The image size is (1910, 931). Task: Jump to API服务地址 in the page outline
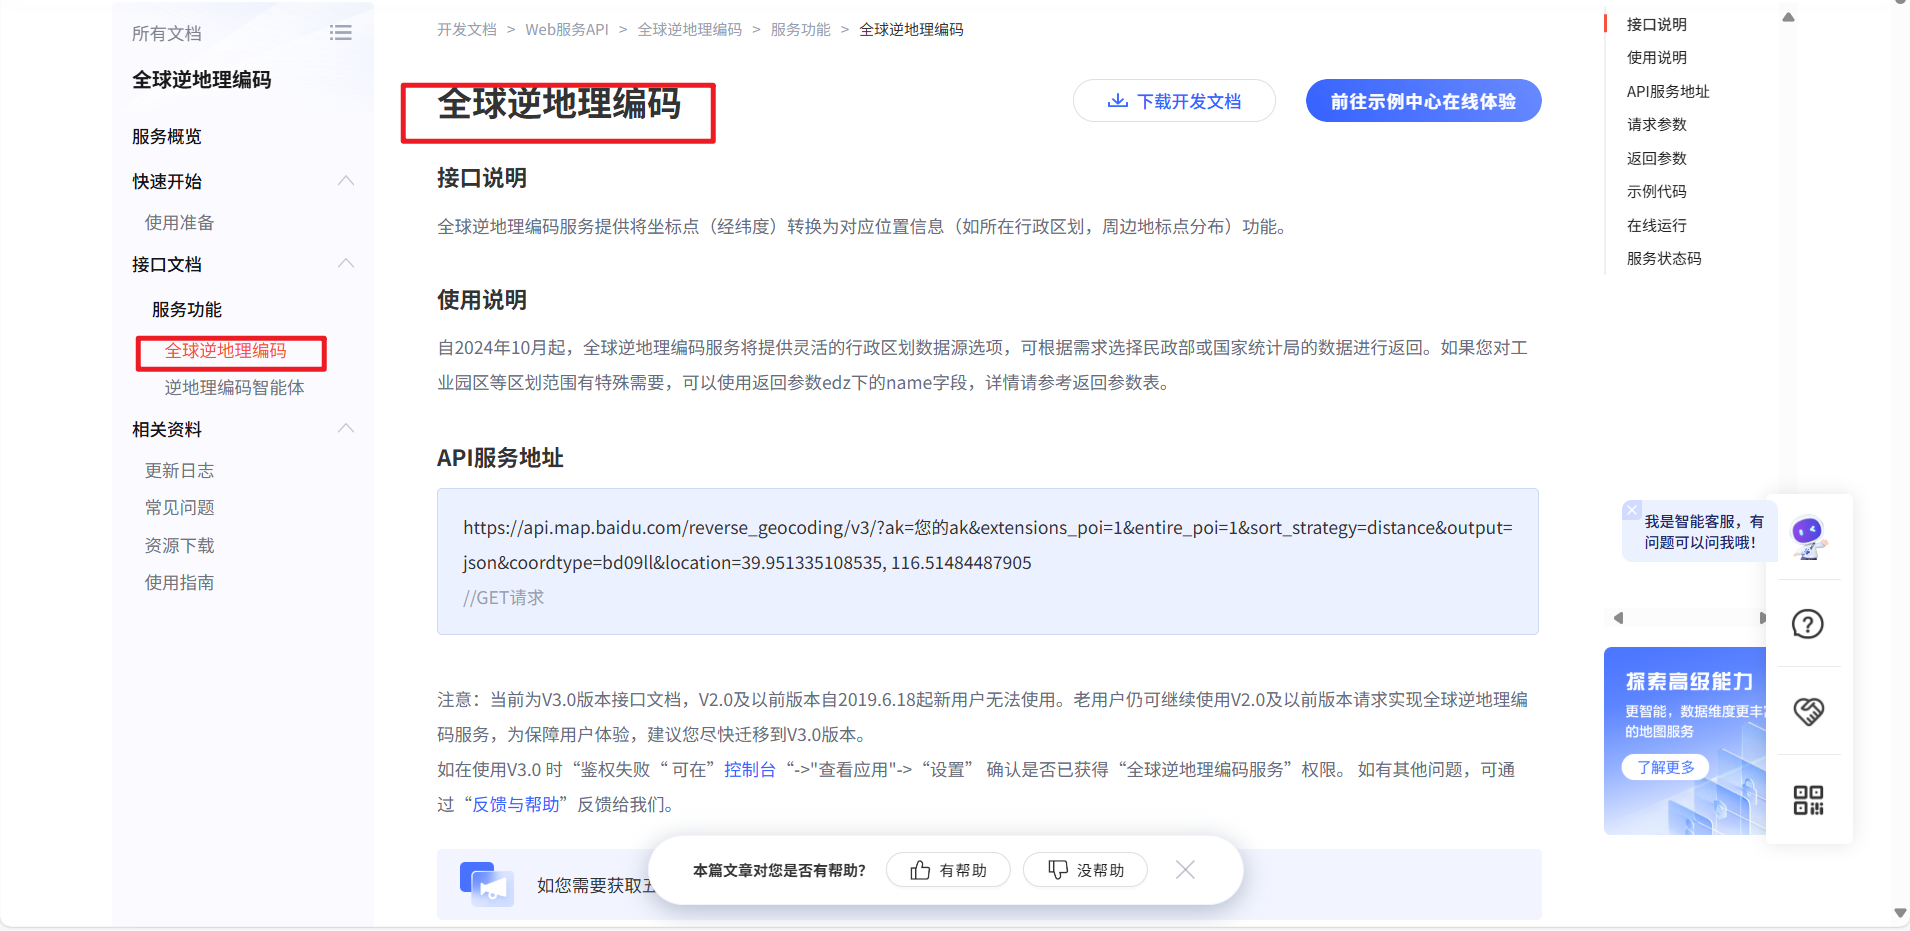coord(1668,92)
